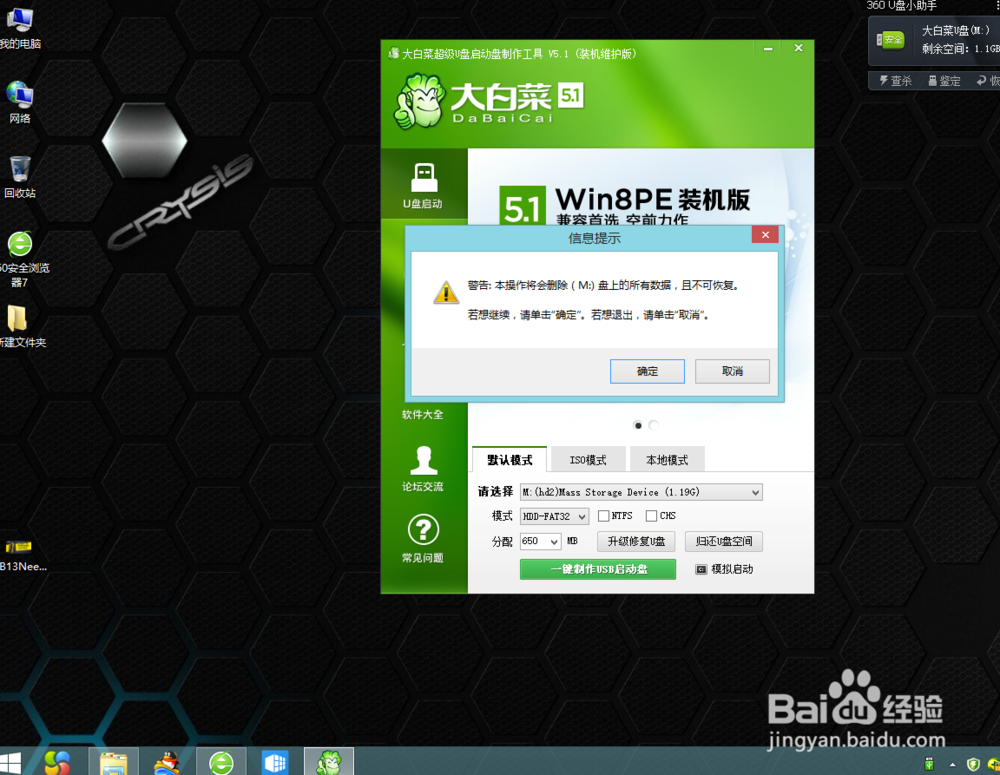1000x775 pixels.
Task: Select the second banner carousel dot
Action: point(653,425)
